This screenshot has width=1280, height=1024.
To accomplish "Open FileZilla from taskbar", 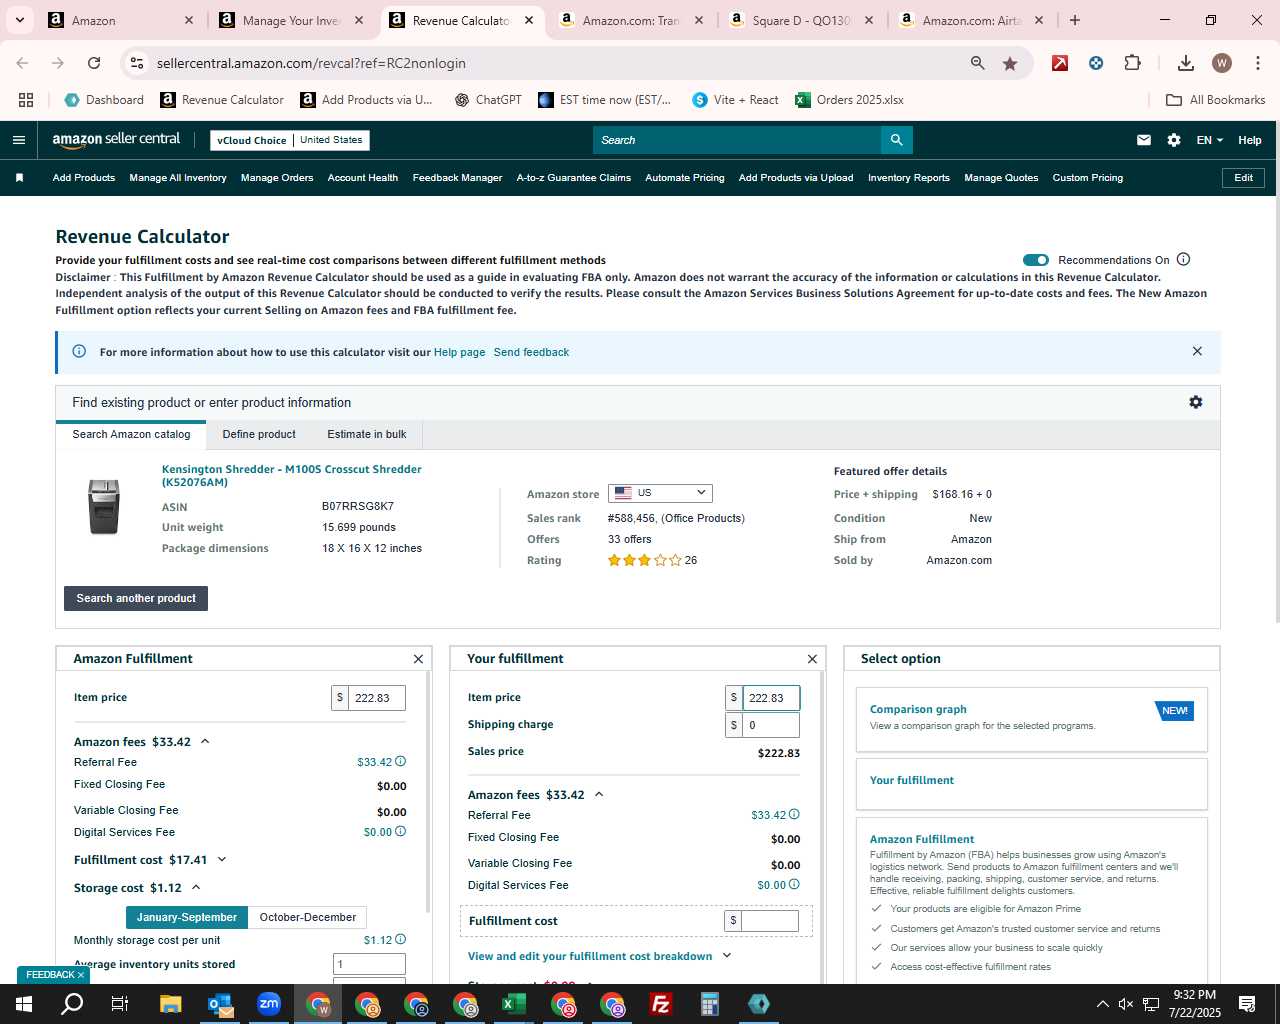I will pyautogui.click(x=660, y=1004).
